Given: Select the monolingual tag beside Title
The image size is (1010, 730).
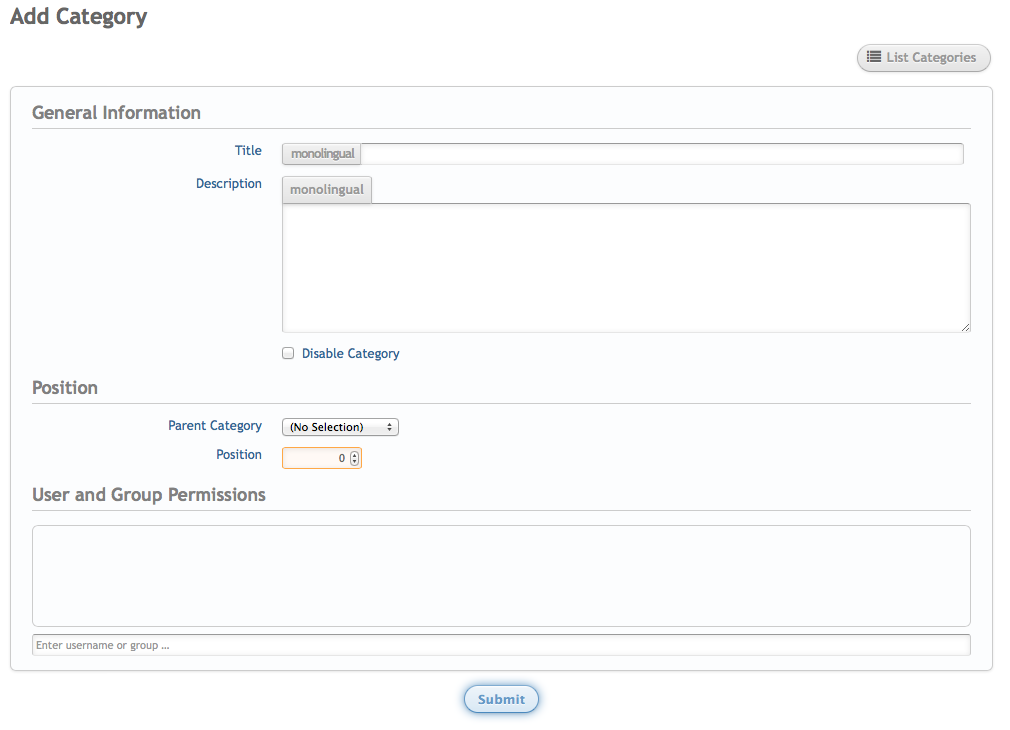Looking at the screenshot, I should click(322, 154).
